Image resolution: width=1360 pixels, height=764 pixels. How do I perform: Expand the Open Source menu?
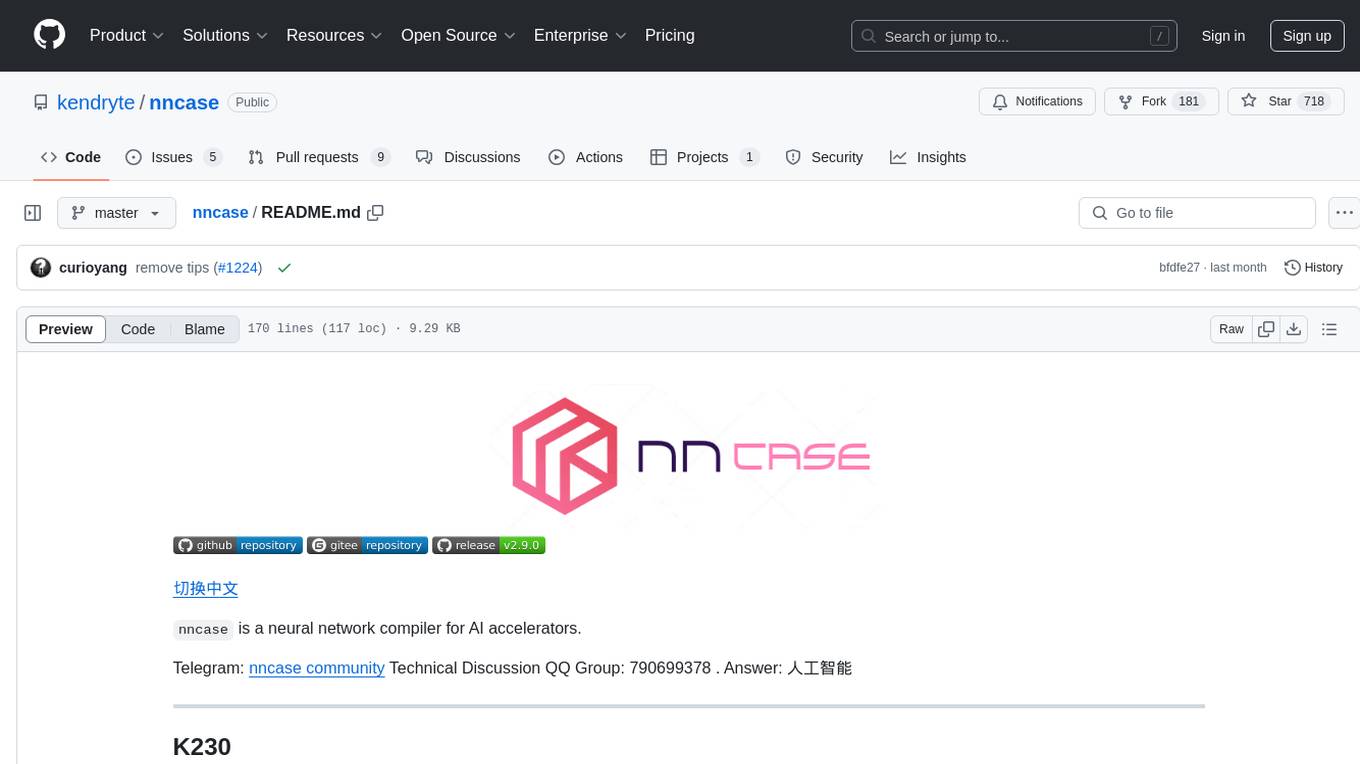[x=458, y=35]
